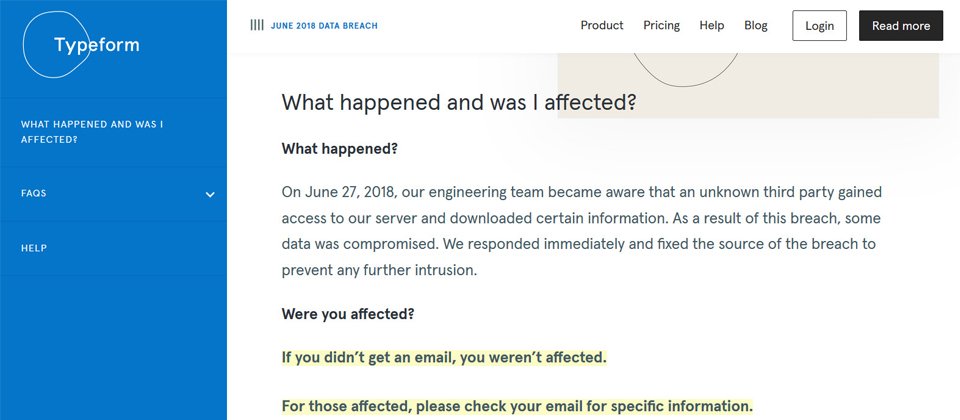Screen dimensions: 960x420
Task: Click the Were you affected? subheading
Action: [x=348, y=314]
